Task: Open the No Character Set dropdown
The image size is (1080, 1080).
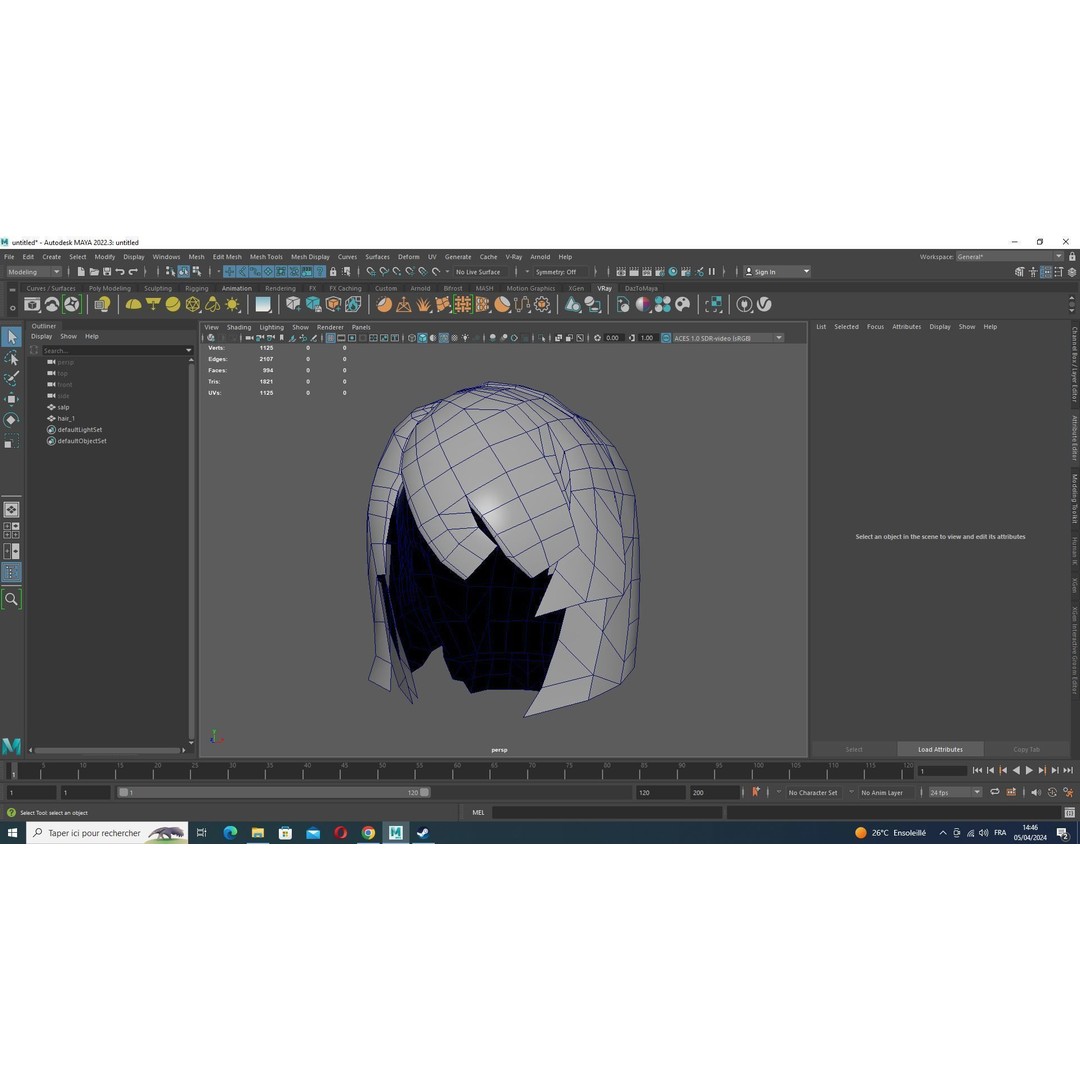Action: tap(813, 793)
